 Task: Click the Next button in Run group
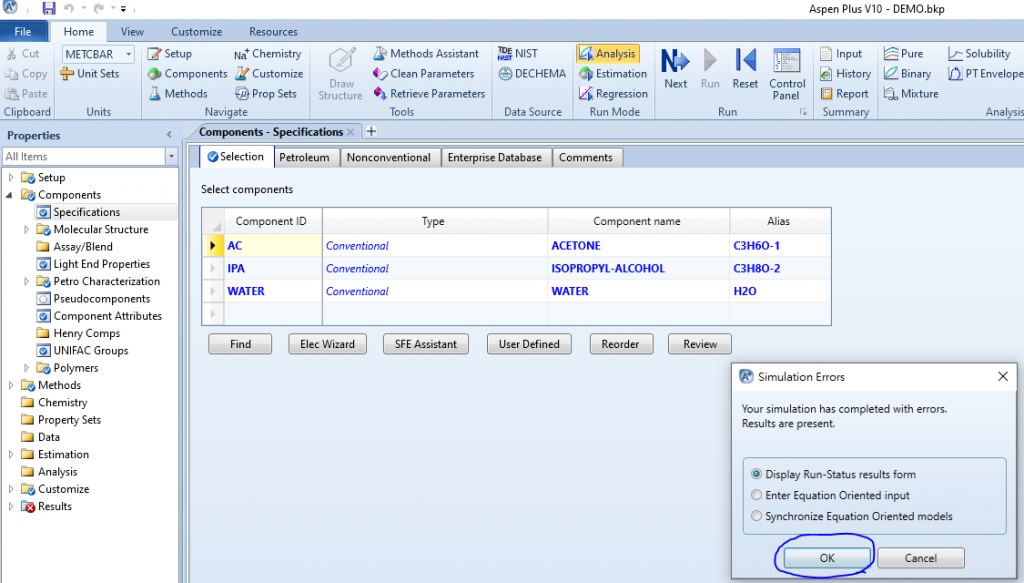click(x=675, y=68)
